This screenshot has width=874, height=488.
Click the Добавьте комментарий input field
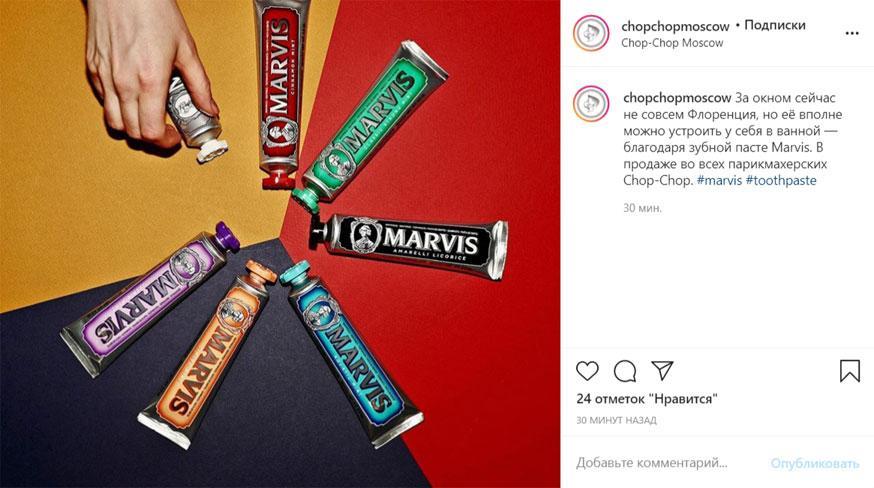pos(652,463)
